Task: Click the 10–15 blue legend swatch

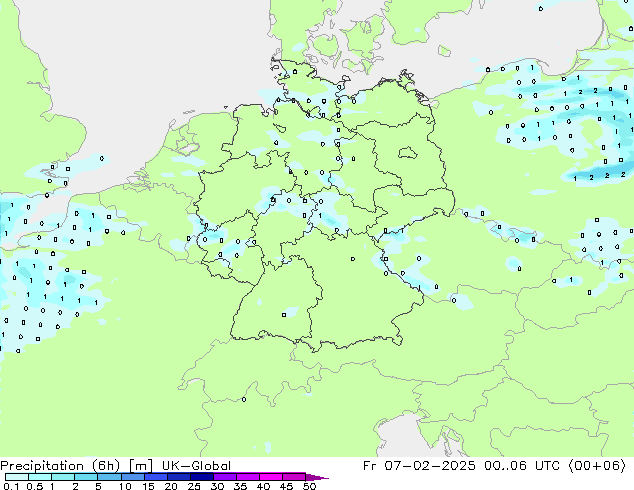Action: pos(133,477)
